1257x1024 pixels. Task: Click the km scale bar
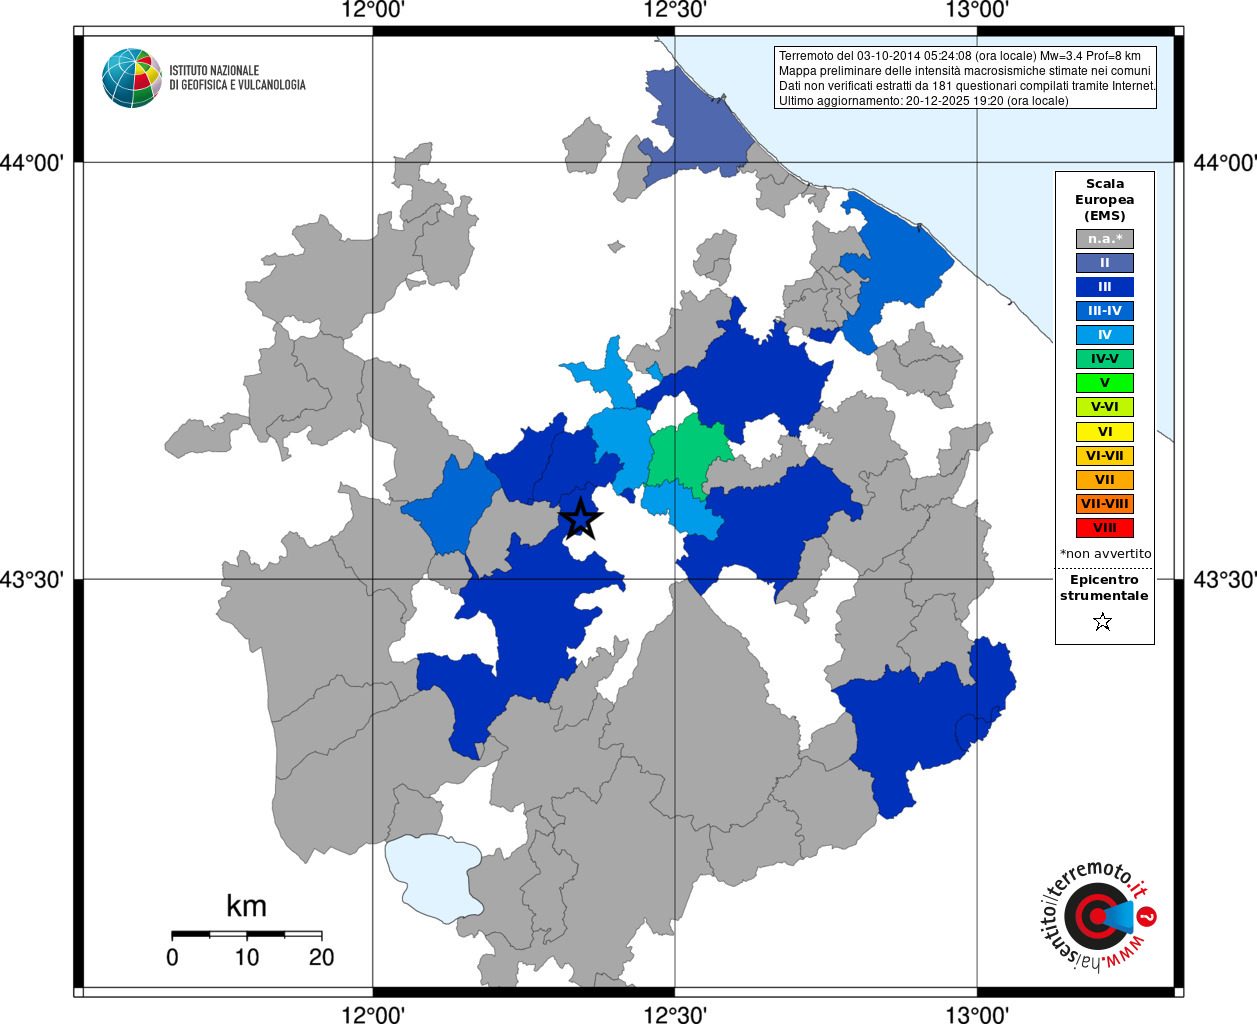[247, 934]
